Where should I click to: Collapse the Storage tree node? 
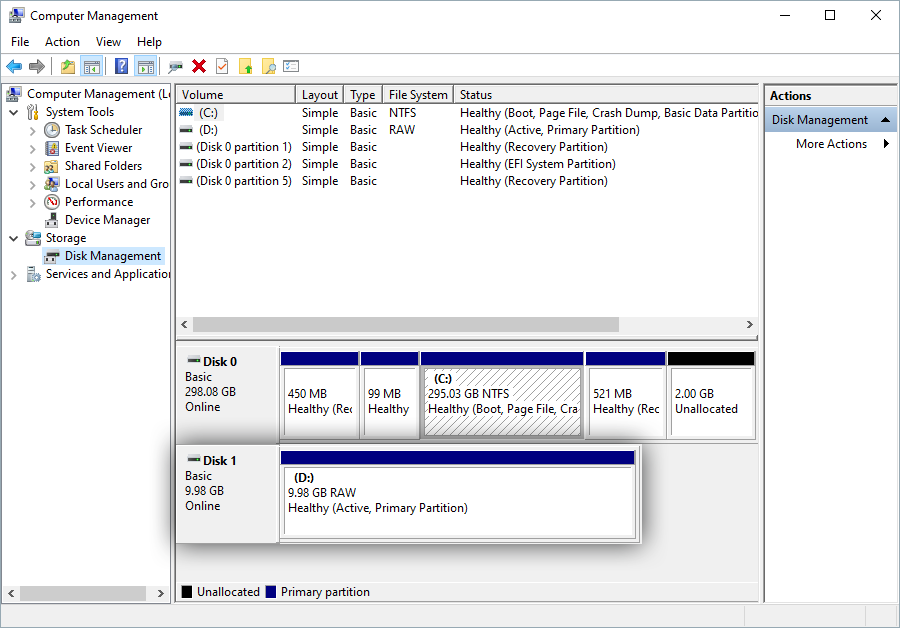(x=14, y=238)
